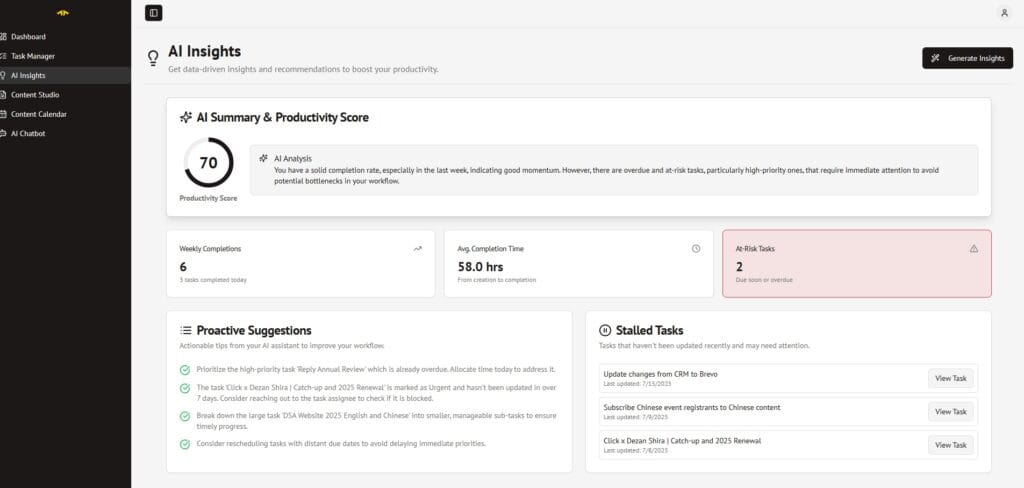Image resolution: width=1024 pixels, height=488 pixels.
Task: Click check icon for DSA Website suggestion
Action: point(186,415)
